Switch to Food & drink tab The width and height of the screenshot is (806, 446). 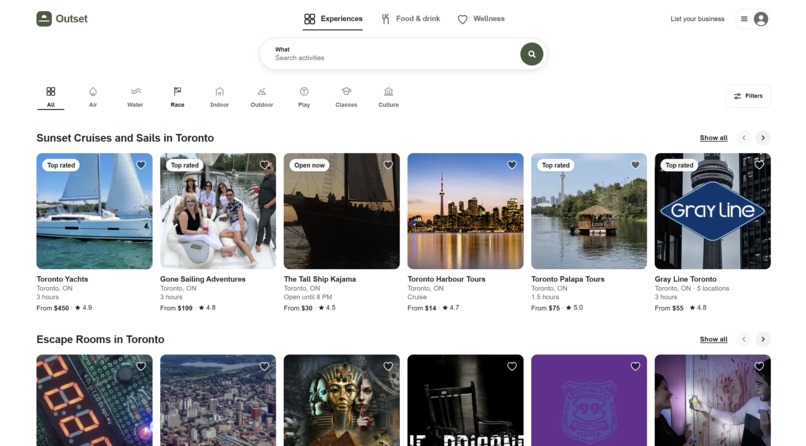tap(410, 19)
